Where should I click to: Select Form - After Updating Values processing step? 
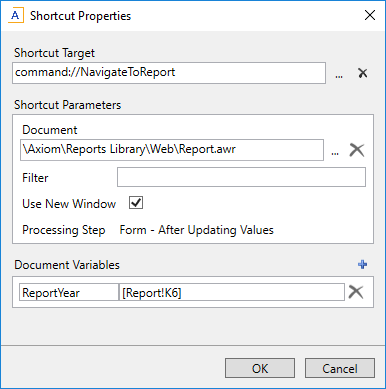(x=197, y=230)
